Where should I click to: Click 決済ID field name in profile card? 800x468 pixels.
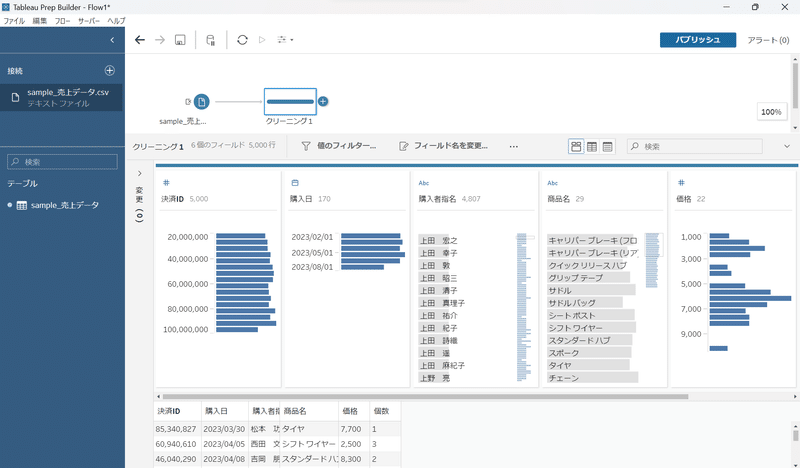click(172, 199)
